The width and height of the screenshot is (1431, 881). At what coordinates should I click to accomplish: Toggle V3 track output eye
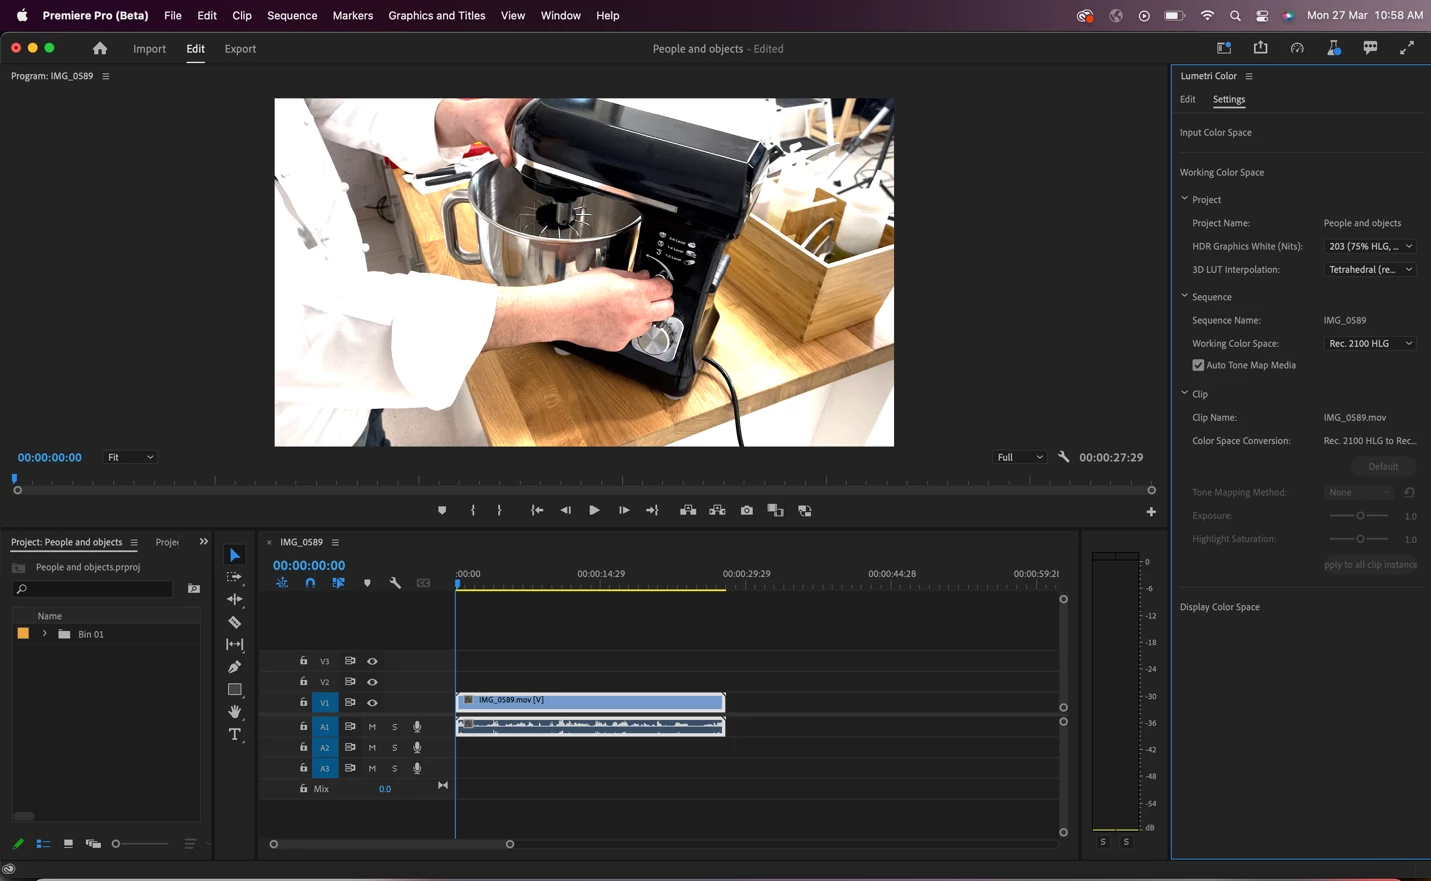click(x=372, y=661)
